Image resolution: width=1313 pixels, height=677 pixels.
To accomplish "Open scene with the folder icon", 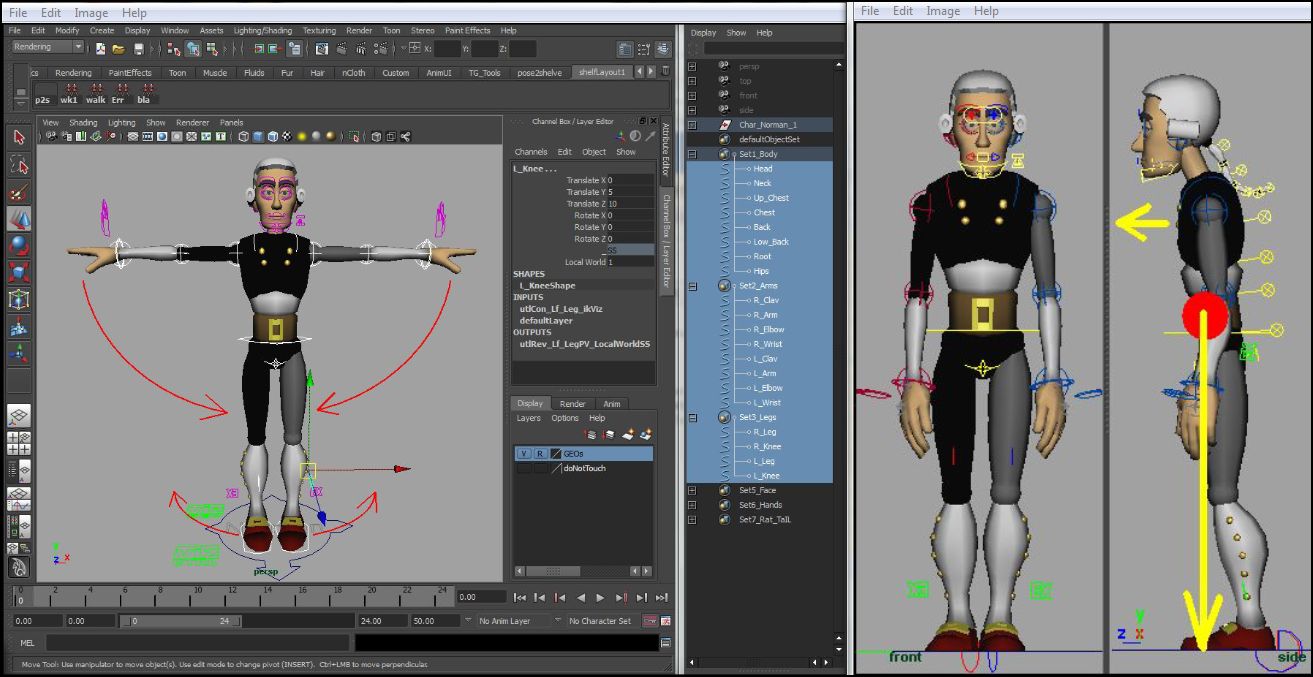I will point(118,48).
